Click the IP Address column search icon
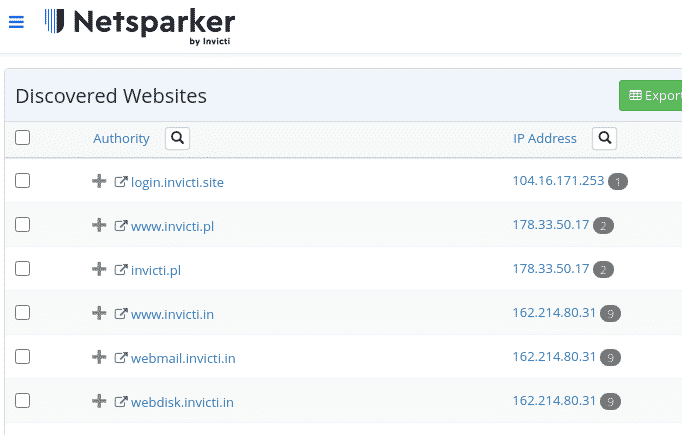Image resolution: width=682 pixels, height=435 pixels. [x=604, y=138]
